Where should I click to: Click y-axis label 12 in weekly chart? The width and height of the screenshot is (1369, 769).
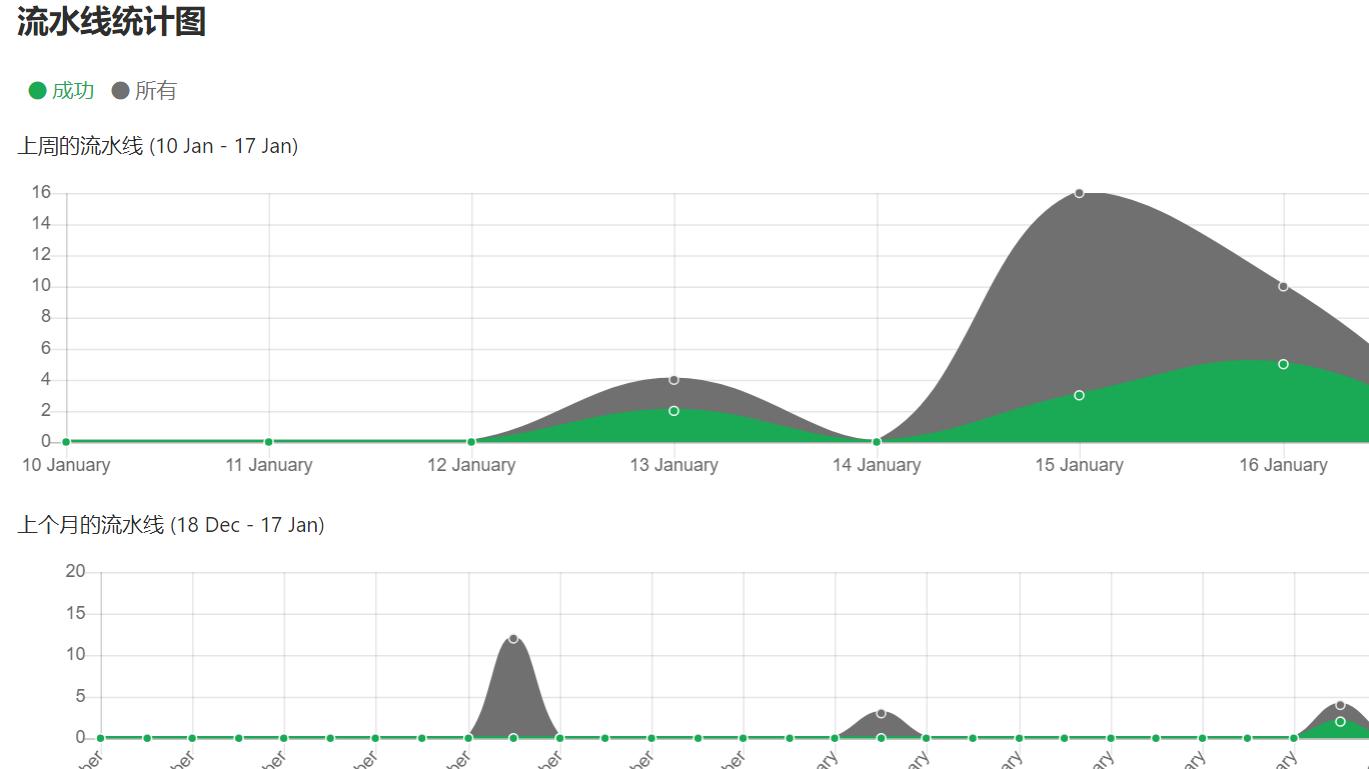point(41,254)
